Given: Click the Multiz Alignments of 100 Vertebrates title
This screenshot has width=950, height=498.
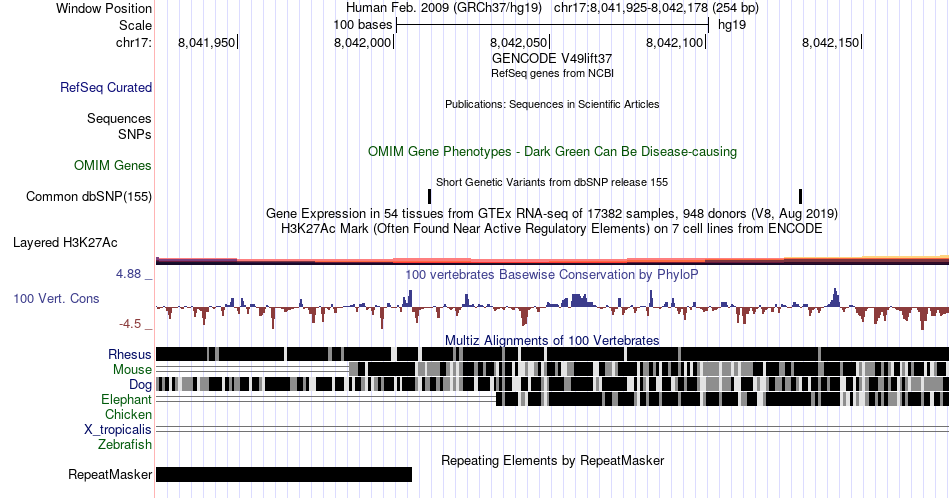Looking at the screenshot, I should (x=552, y=340).
